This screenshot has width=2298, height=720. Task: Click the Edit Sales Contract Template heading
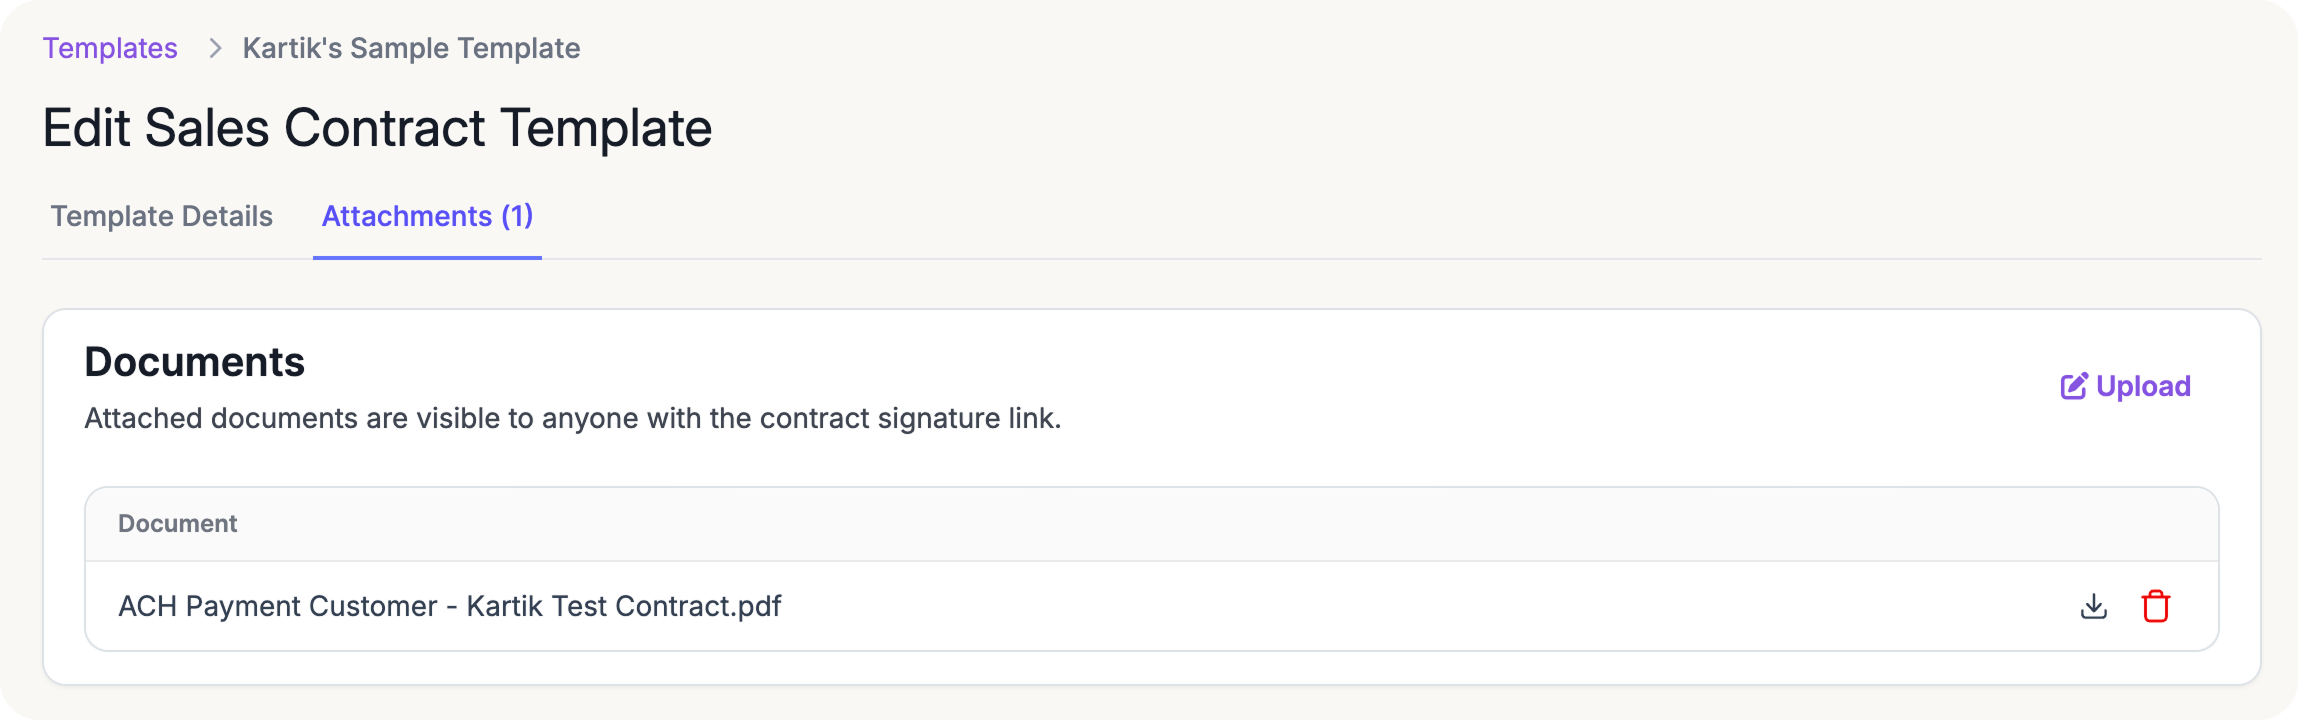click(377, 128)
